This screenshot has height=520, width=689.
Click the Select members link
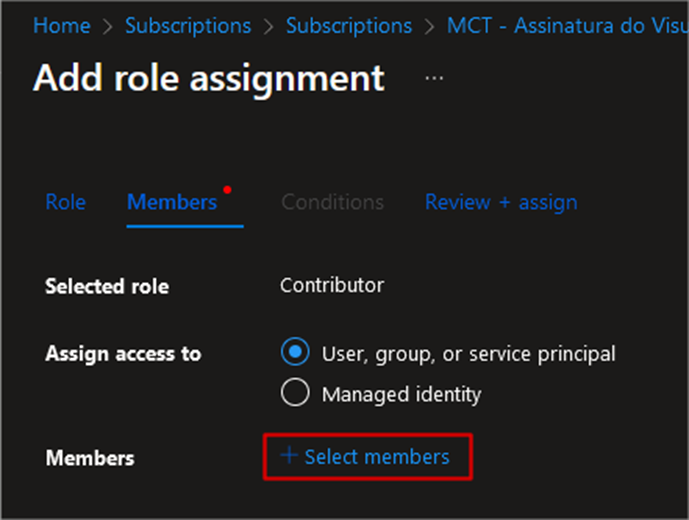point(377,457)
